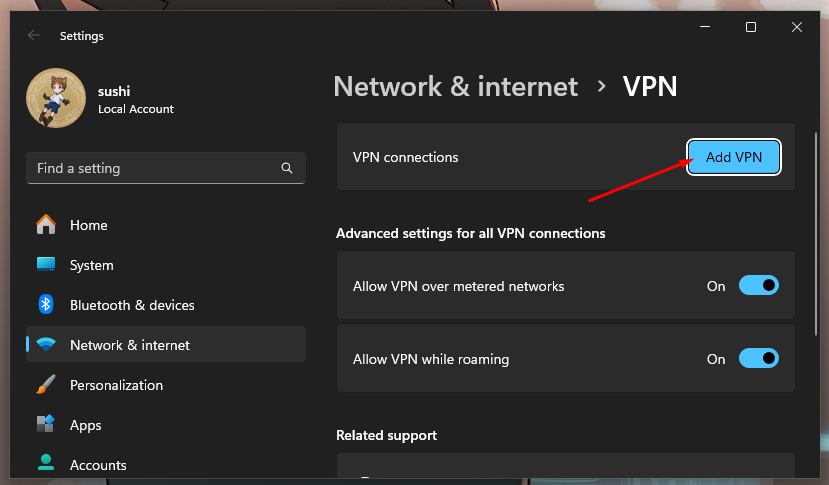Image resolution: width=829 pixels, height=485 pixels.
Task: Go back using the back arrow
Action: (x=34, y=35)
